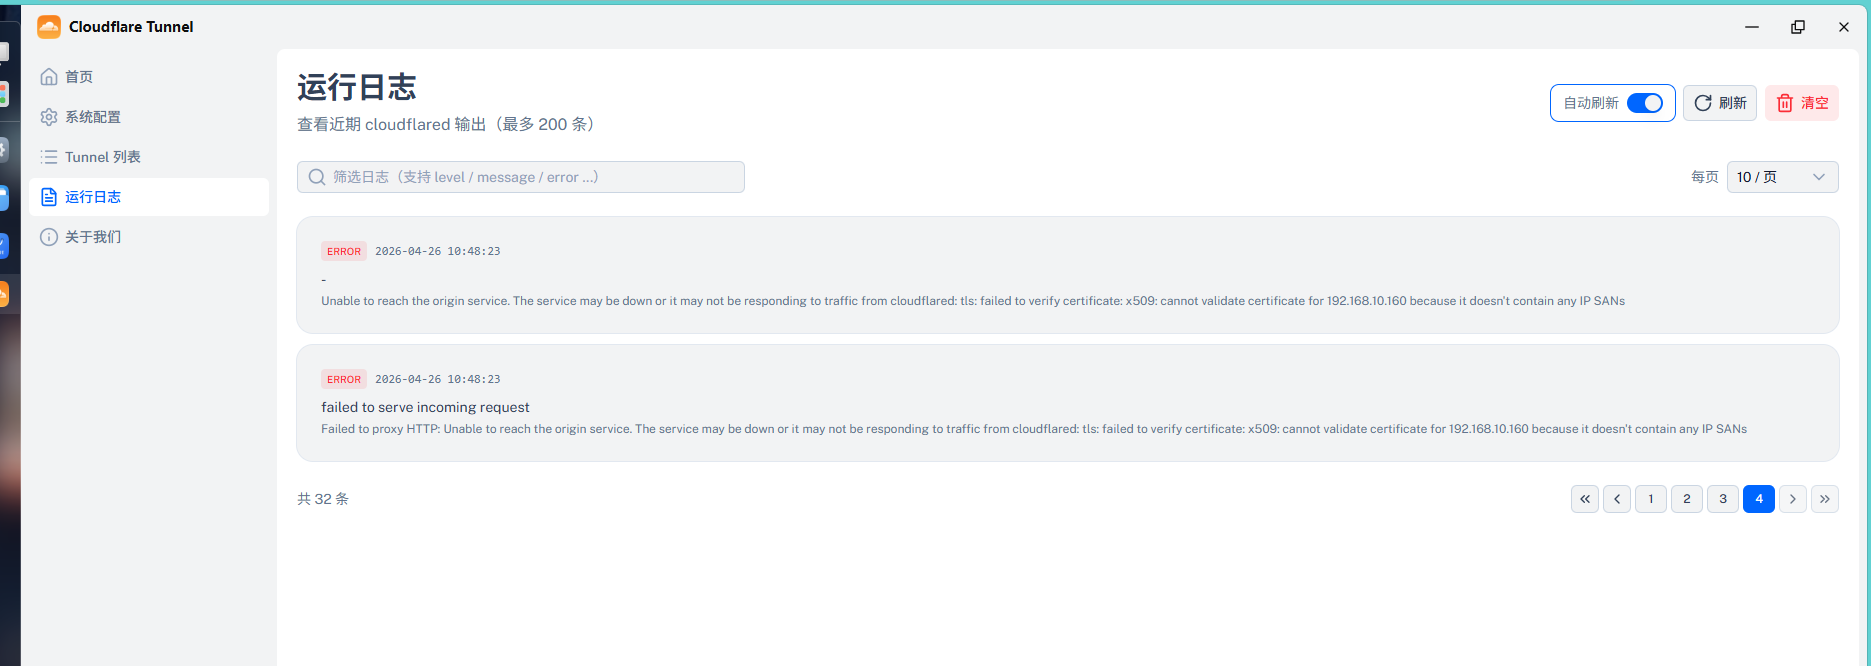The width and height of the screenshot is (1871, 666).
Task: Toggle the 自动刷新 auto-refresh switch
Action: [1645, 103]
